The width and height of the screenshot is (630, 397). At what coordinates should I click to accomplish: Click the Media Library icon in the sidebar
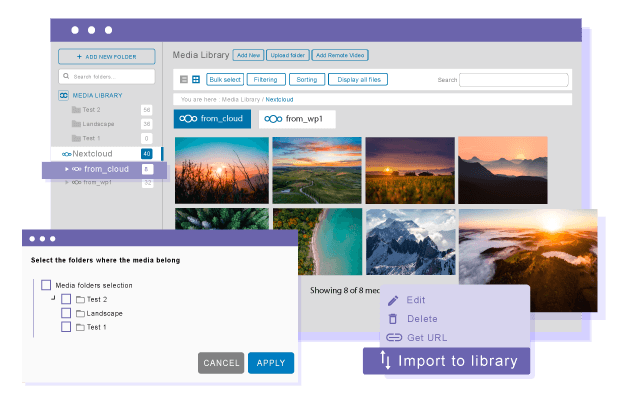[63, 95]
